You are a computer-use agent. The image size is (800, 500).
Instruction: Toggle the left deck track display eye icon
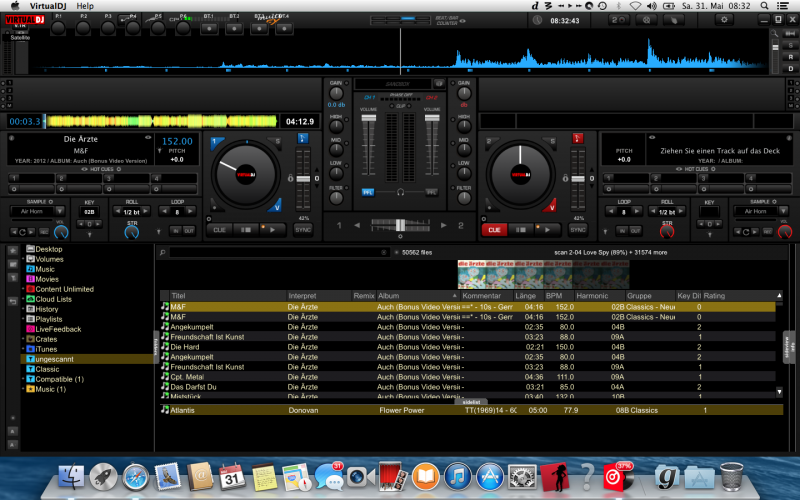(148, 138)
